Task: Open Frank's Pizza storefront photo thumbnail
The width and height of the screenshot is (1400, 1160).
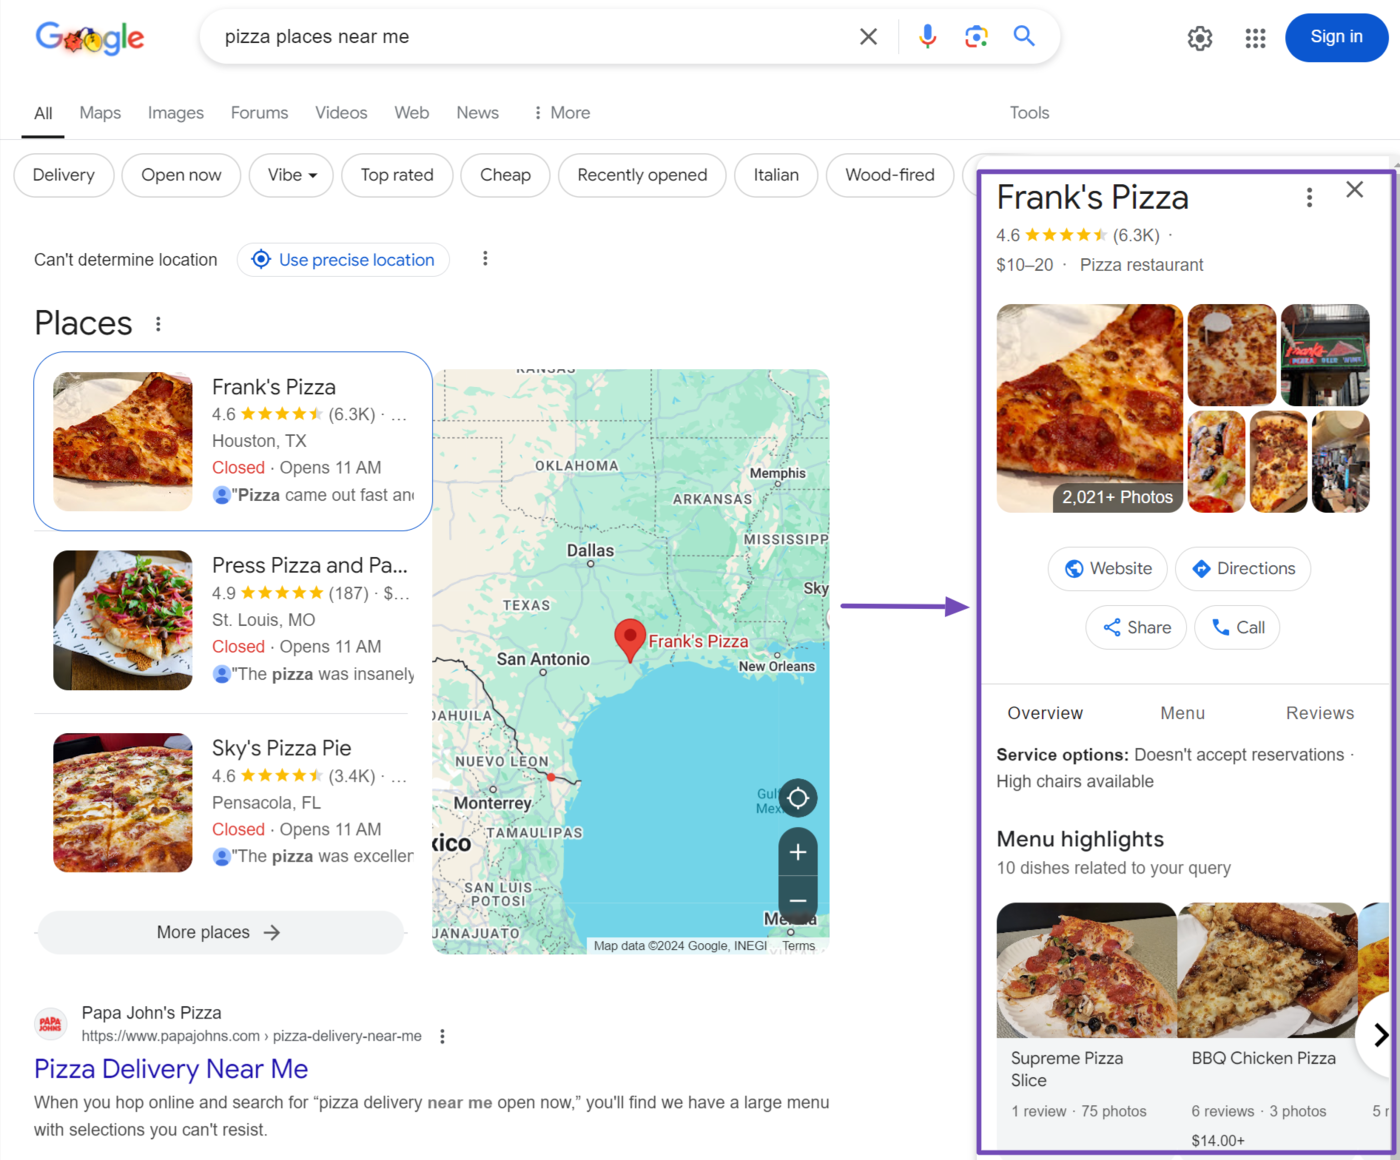Action: [1325, 355]
